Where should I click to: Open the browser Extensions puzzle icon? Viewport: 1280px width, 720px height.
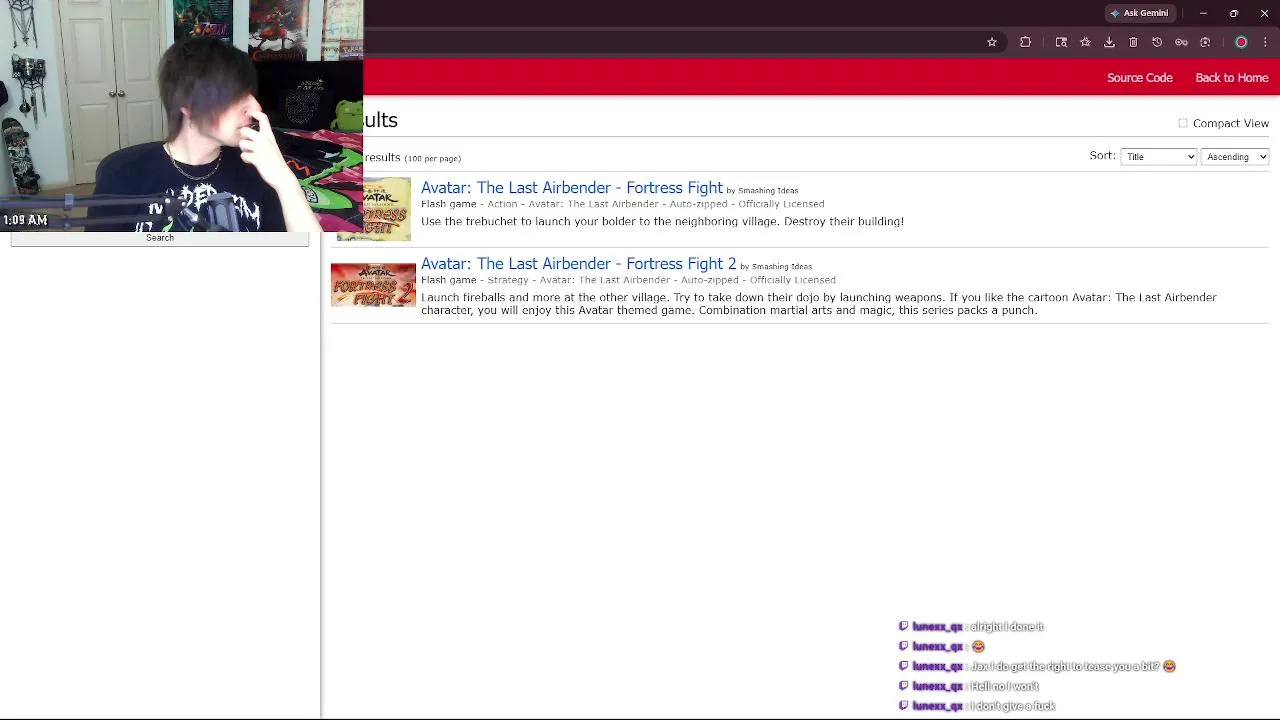pyautogui.click(x=1025, y=42)
